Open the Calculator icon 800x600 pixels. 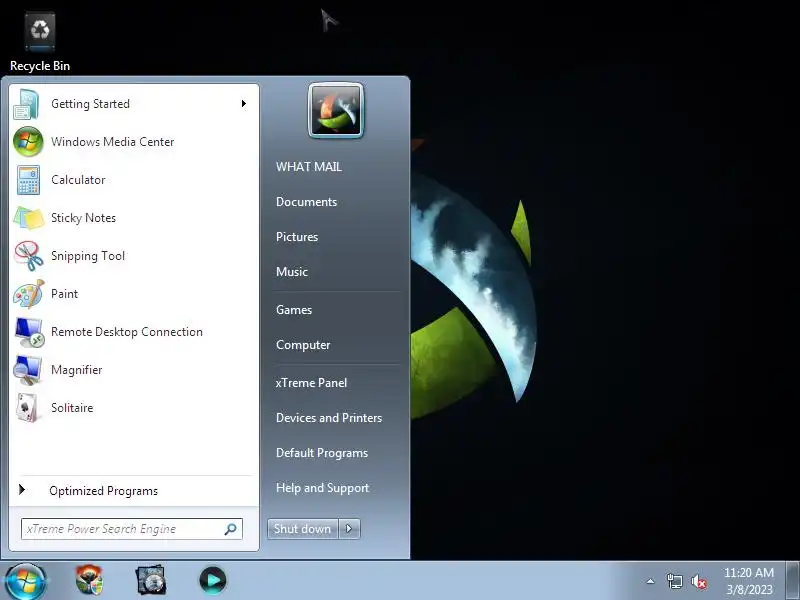(28, 180)
